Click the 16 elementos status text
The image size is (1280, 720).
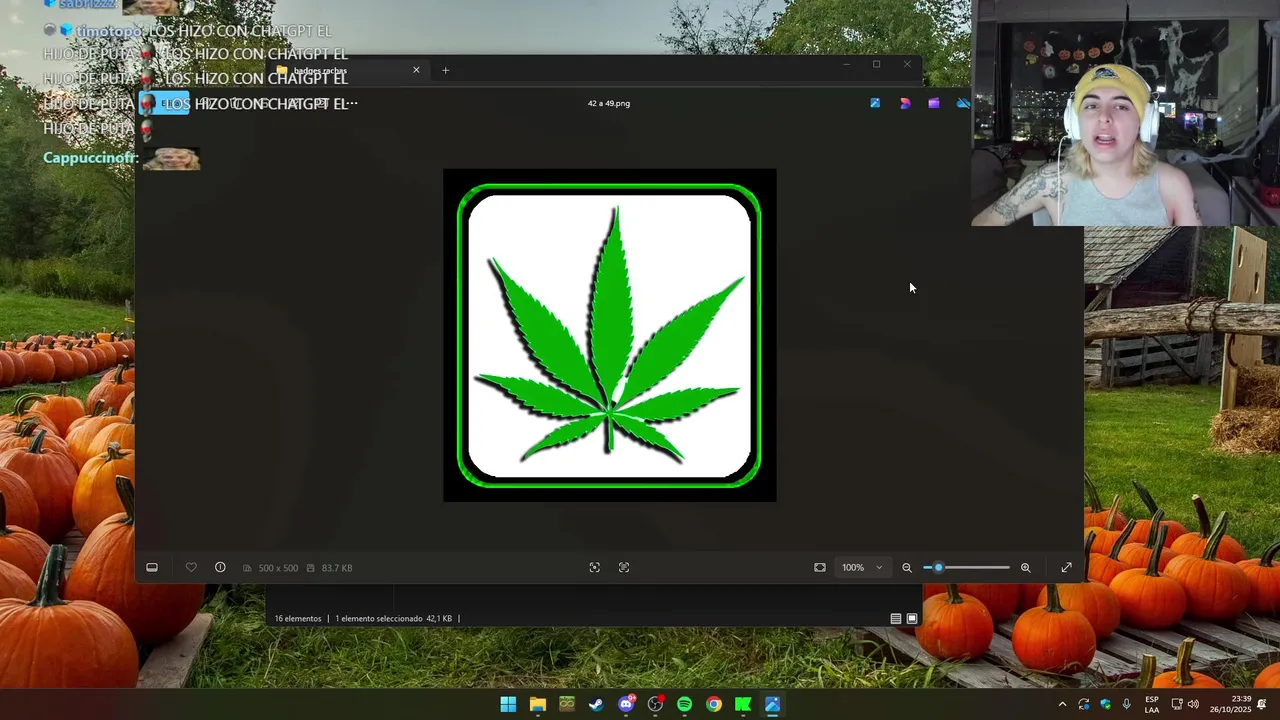tap(298, 619)
